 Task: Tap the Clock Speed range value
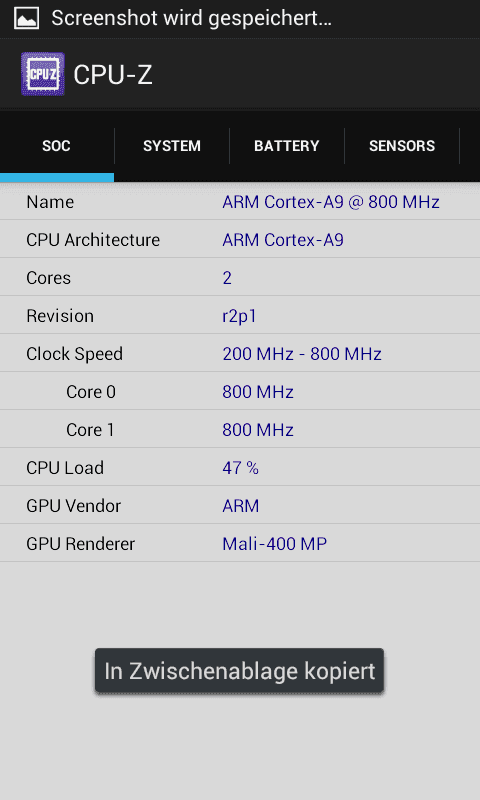click(x=302, y=354)
